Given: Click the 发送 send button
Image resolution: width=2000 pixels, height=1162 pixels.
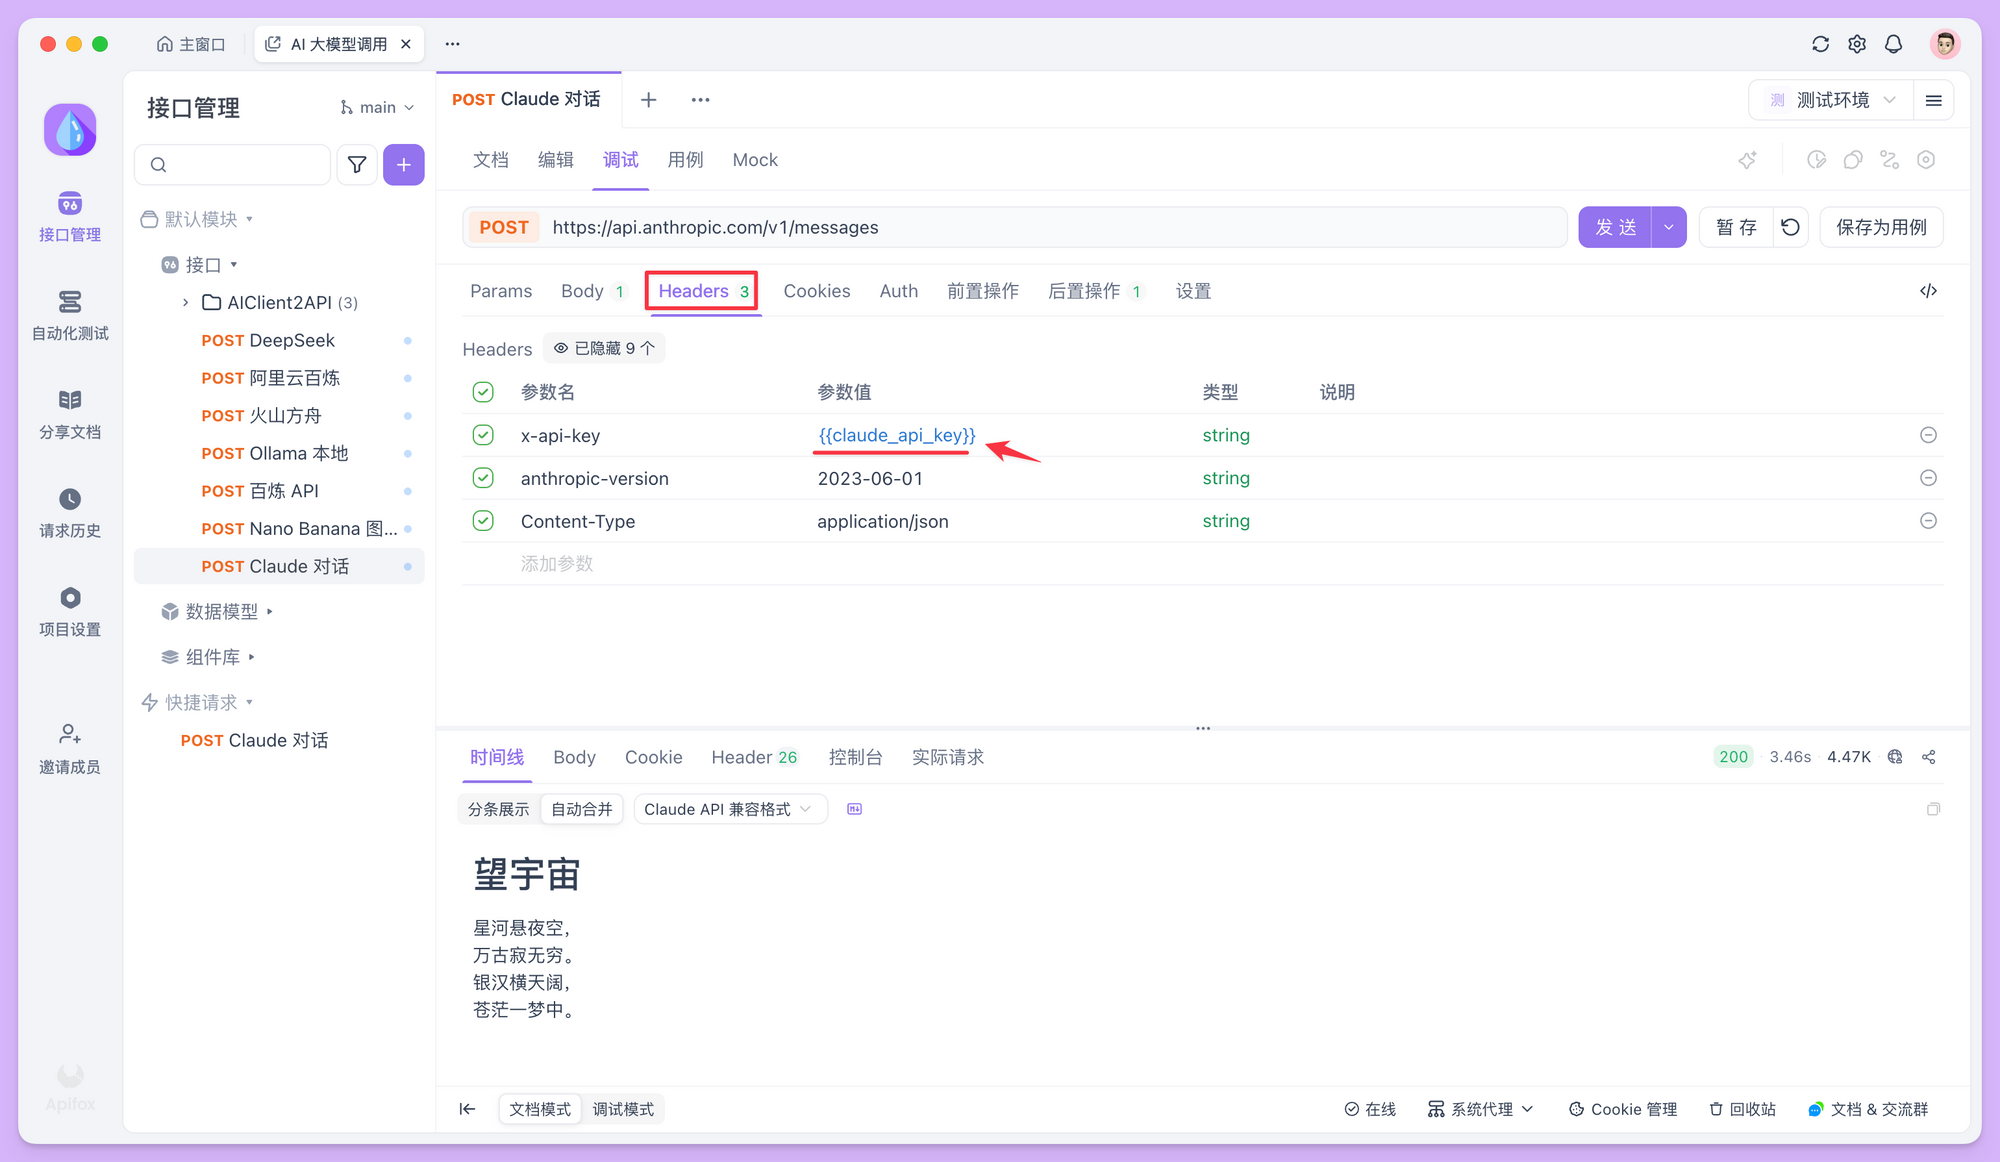Looking at the screenshot, I should [x=1615, y=227].
